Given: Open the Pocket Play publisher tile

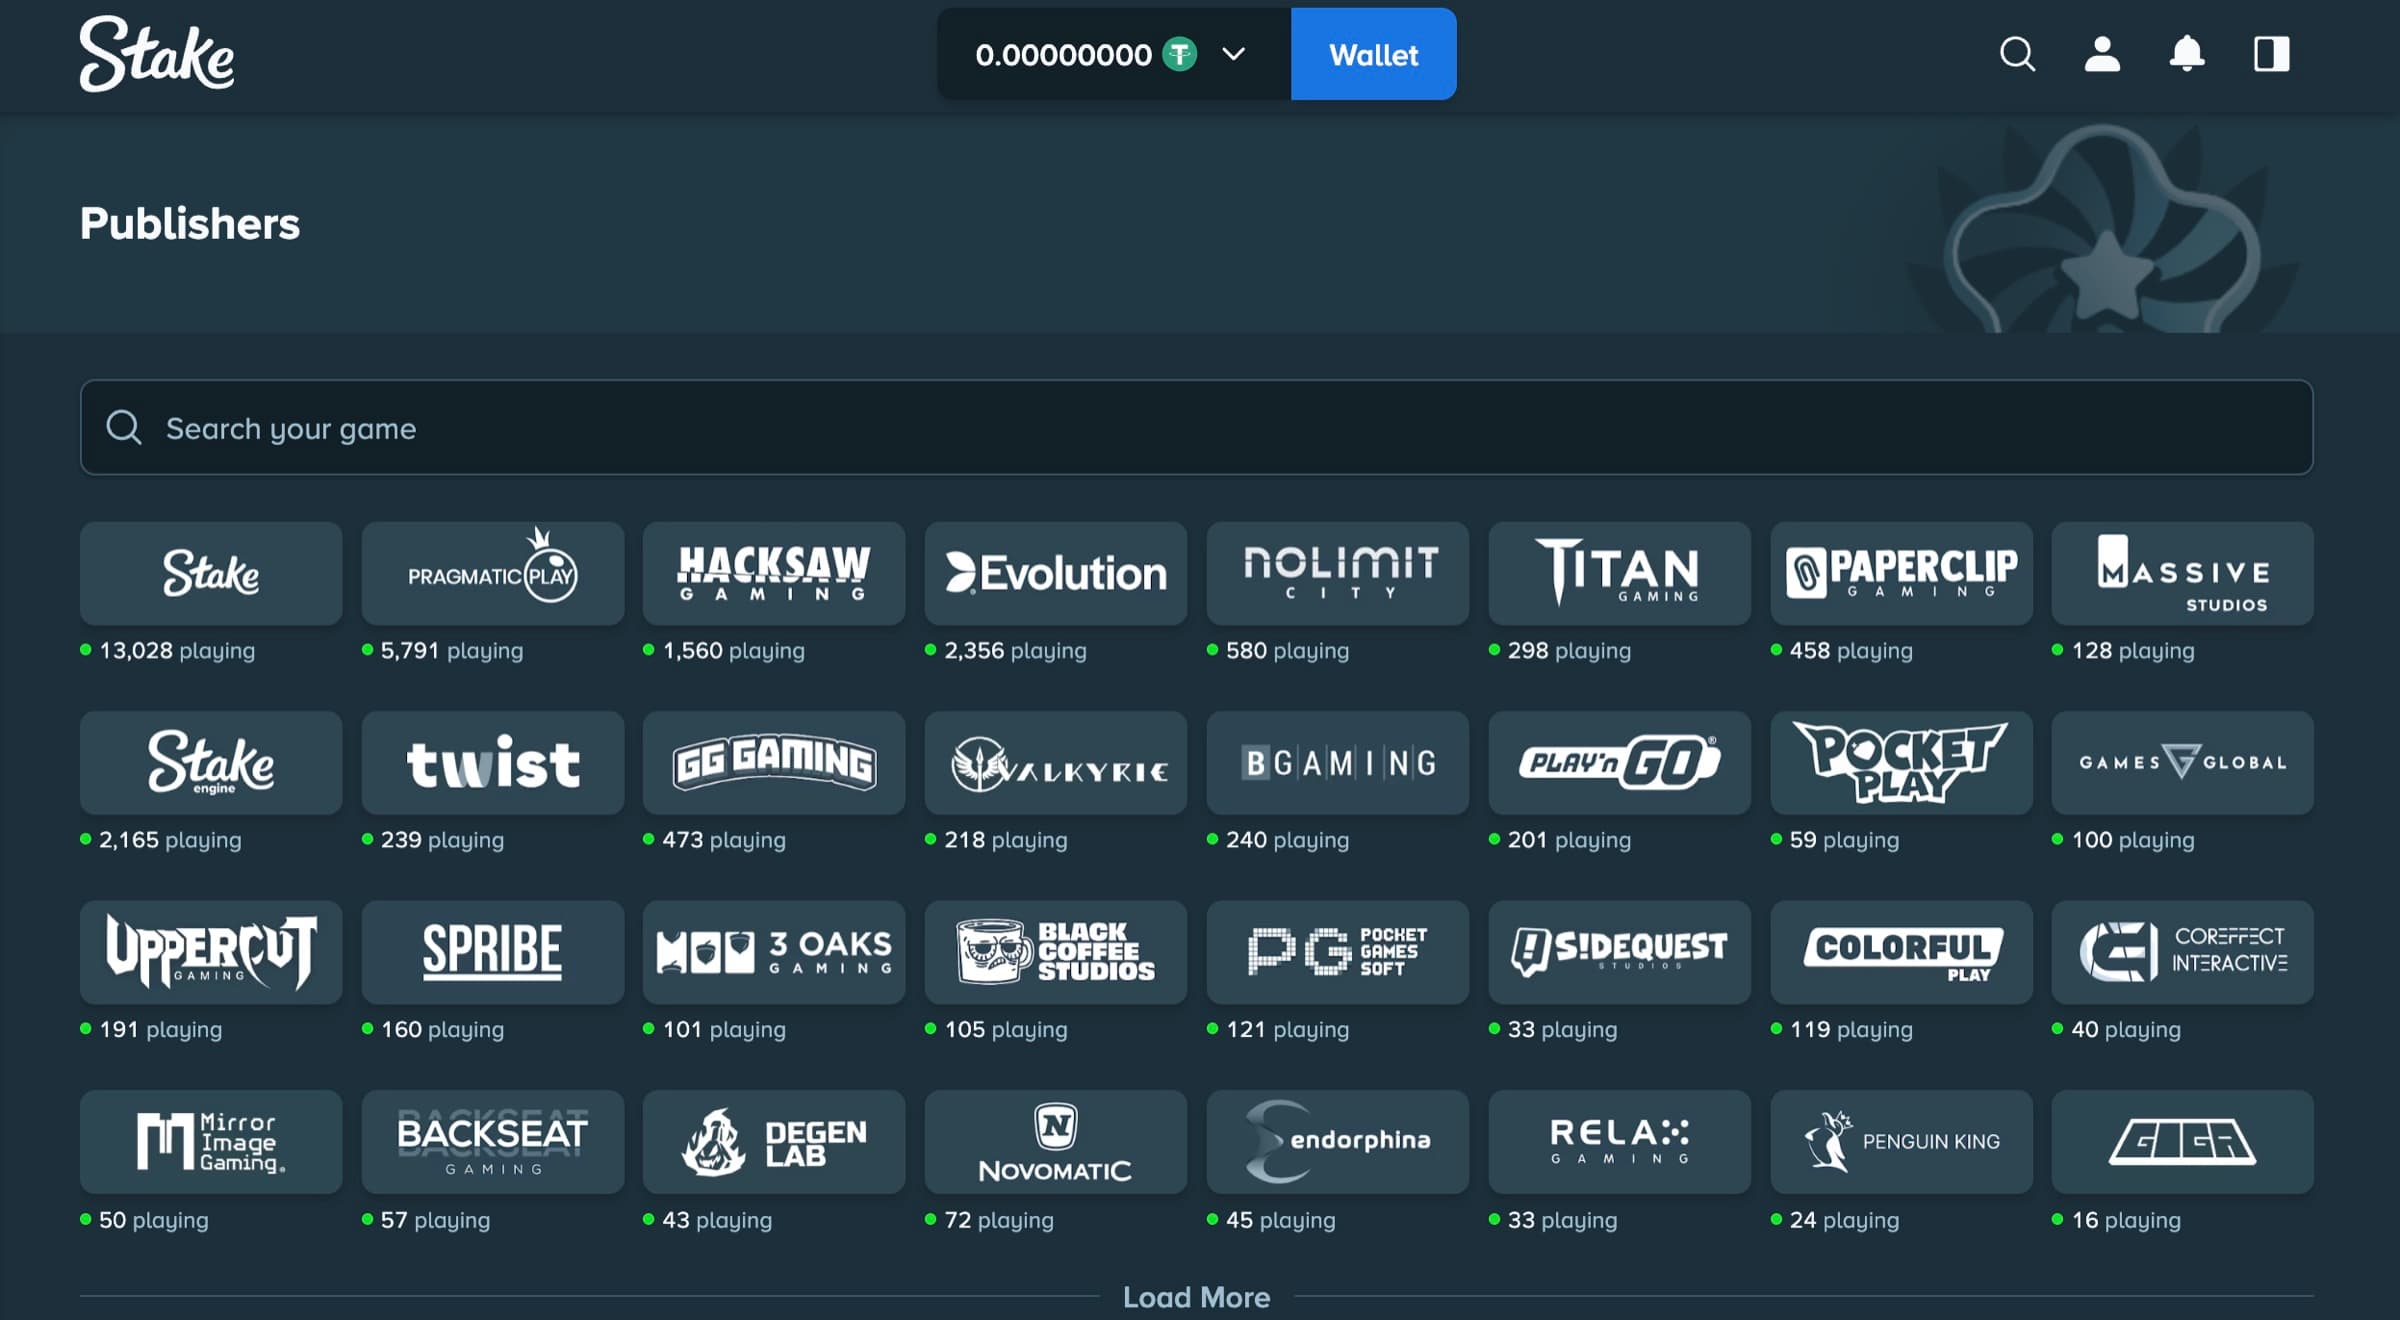Looking at the screenshot, I should [x=1901, y=763].
